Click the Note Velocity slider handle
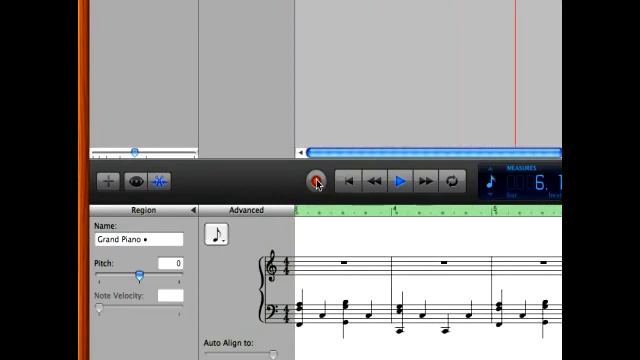Viewport: 640px width, 360px height. click(99, 308)
